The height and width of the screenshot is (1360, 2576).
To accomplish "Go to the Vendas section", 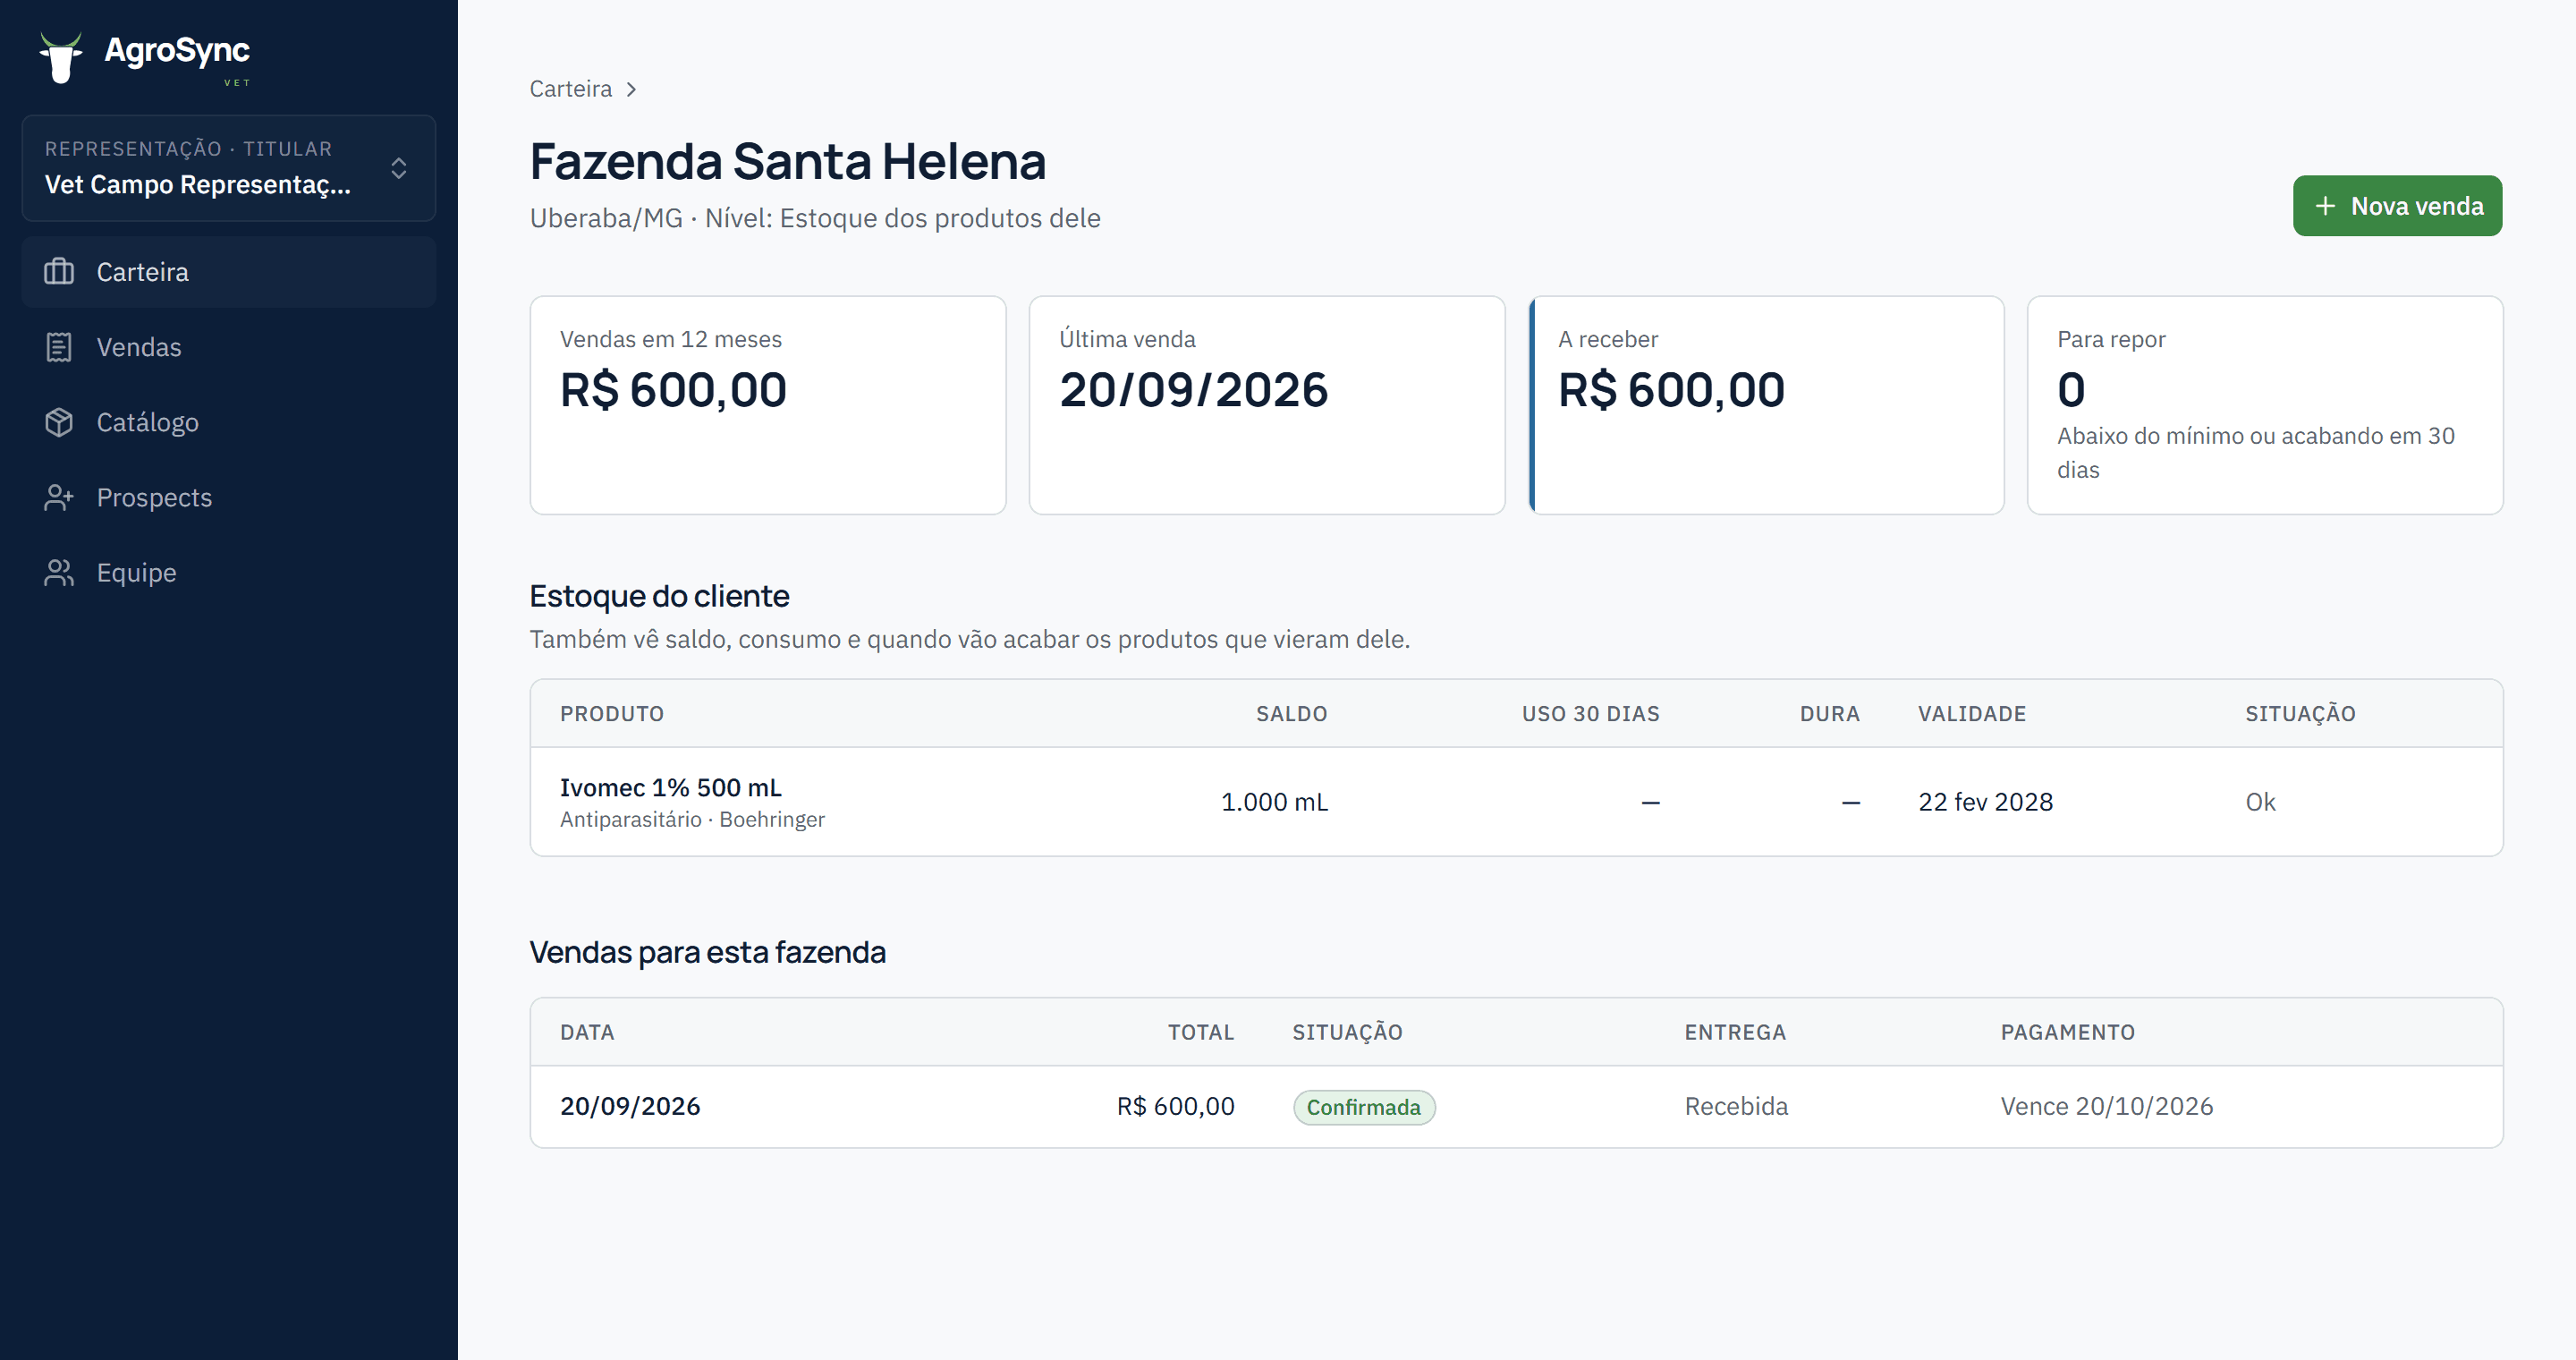I will click(x=229, y=347).
